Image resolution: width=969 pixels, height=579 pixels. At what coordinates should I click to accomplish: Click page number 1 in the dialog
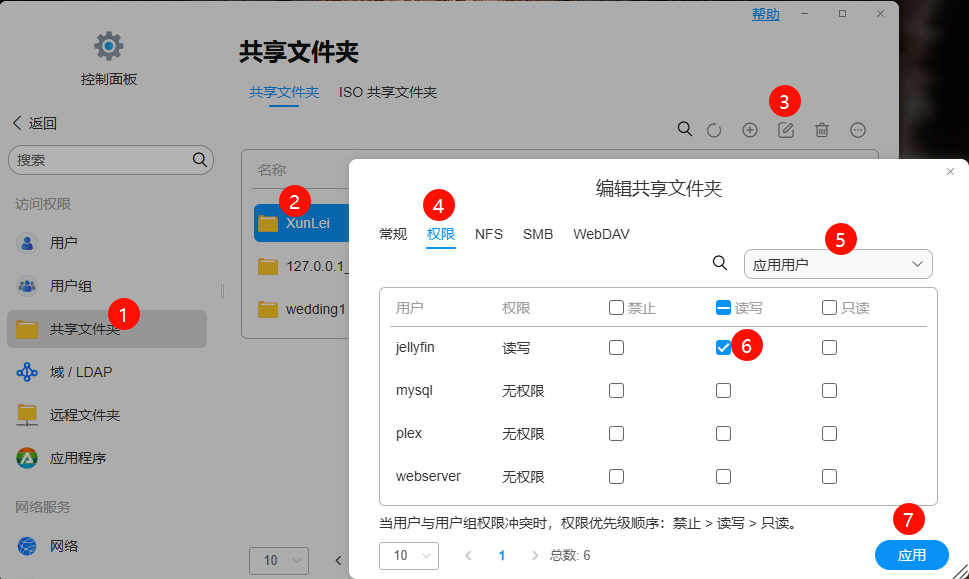[x=502, y=556]
